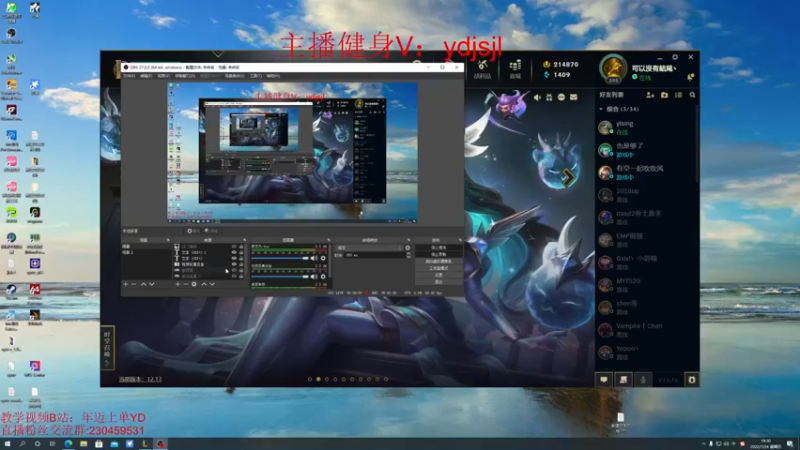
Task: Open Settings (设置) button in OBS controls
Action: tap(438, 274)
